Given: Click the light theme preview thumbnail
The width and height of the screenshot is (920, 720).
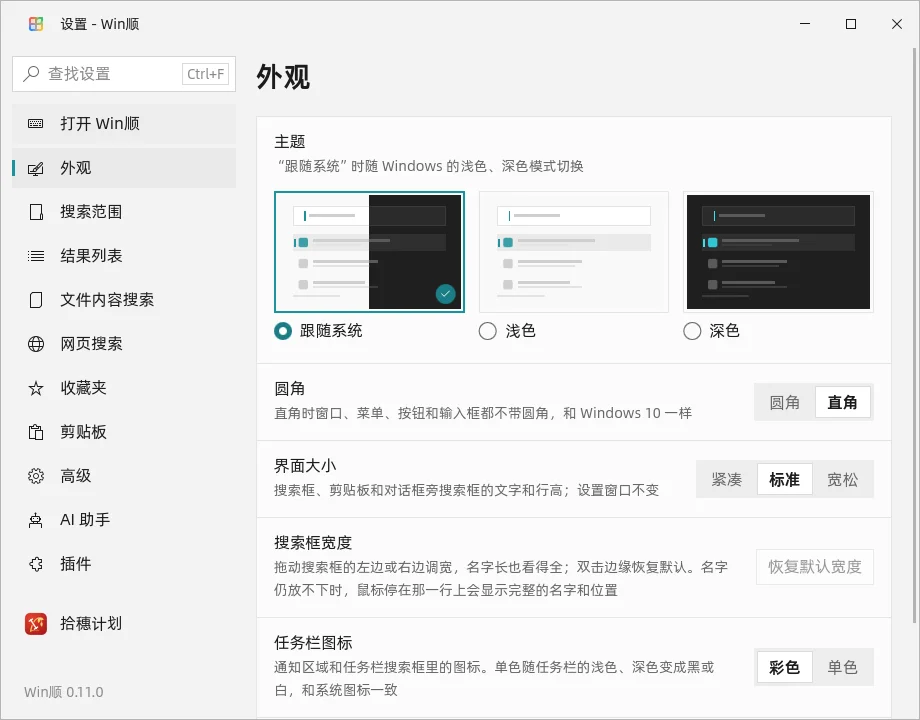Looking at the screenshot, I should (574, 252).
